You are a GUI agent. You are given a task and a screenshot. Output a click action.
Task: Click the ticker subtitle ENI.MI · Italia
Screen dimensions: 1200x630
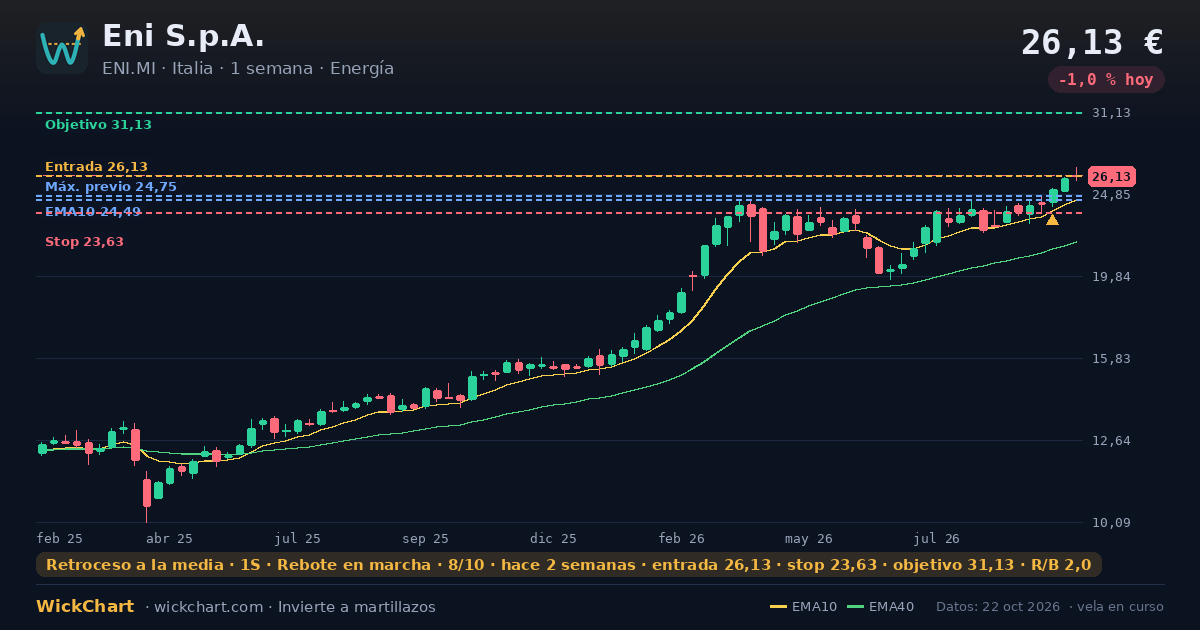[158, 69]
